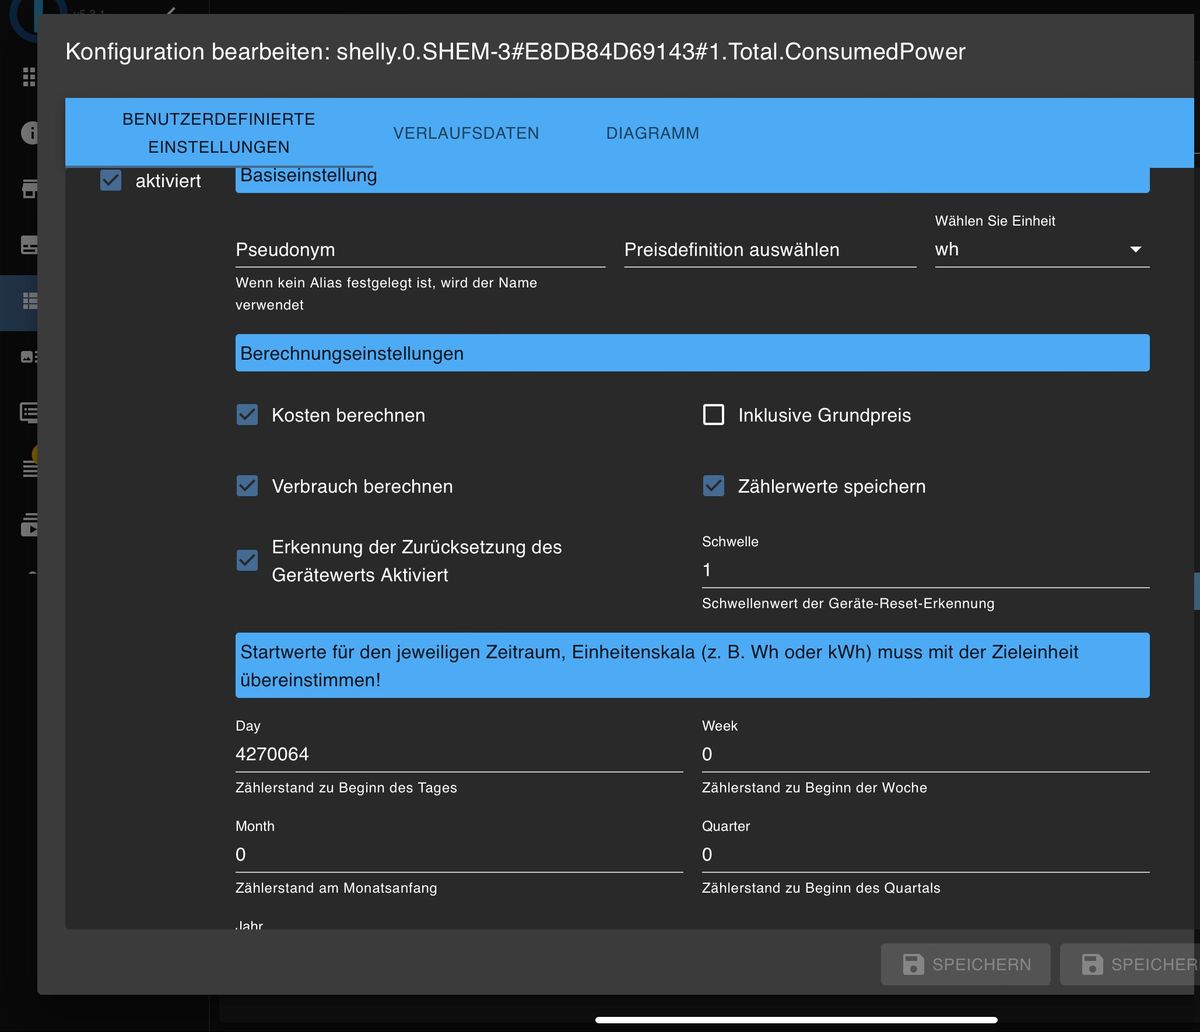Toggle Zählerwerte speichern checkbox
The width and height of the screenshot is (1200, 1032).
(713, 486)
